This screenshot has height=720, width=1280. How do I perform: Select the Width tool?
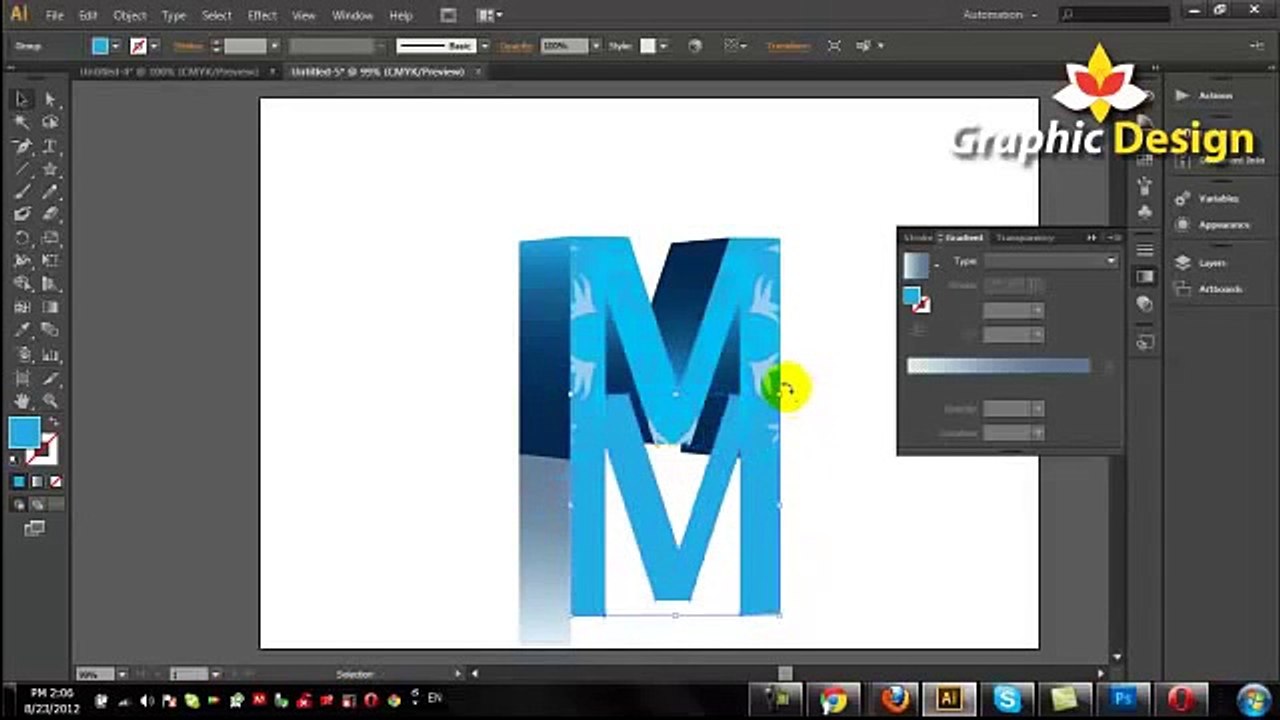tap(22, 261)
